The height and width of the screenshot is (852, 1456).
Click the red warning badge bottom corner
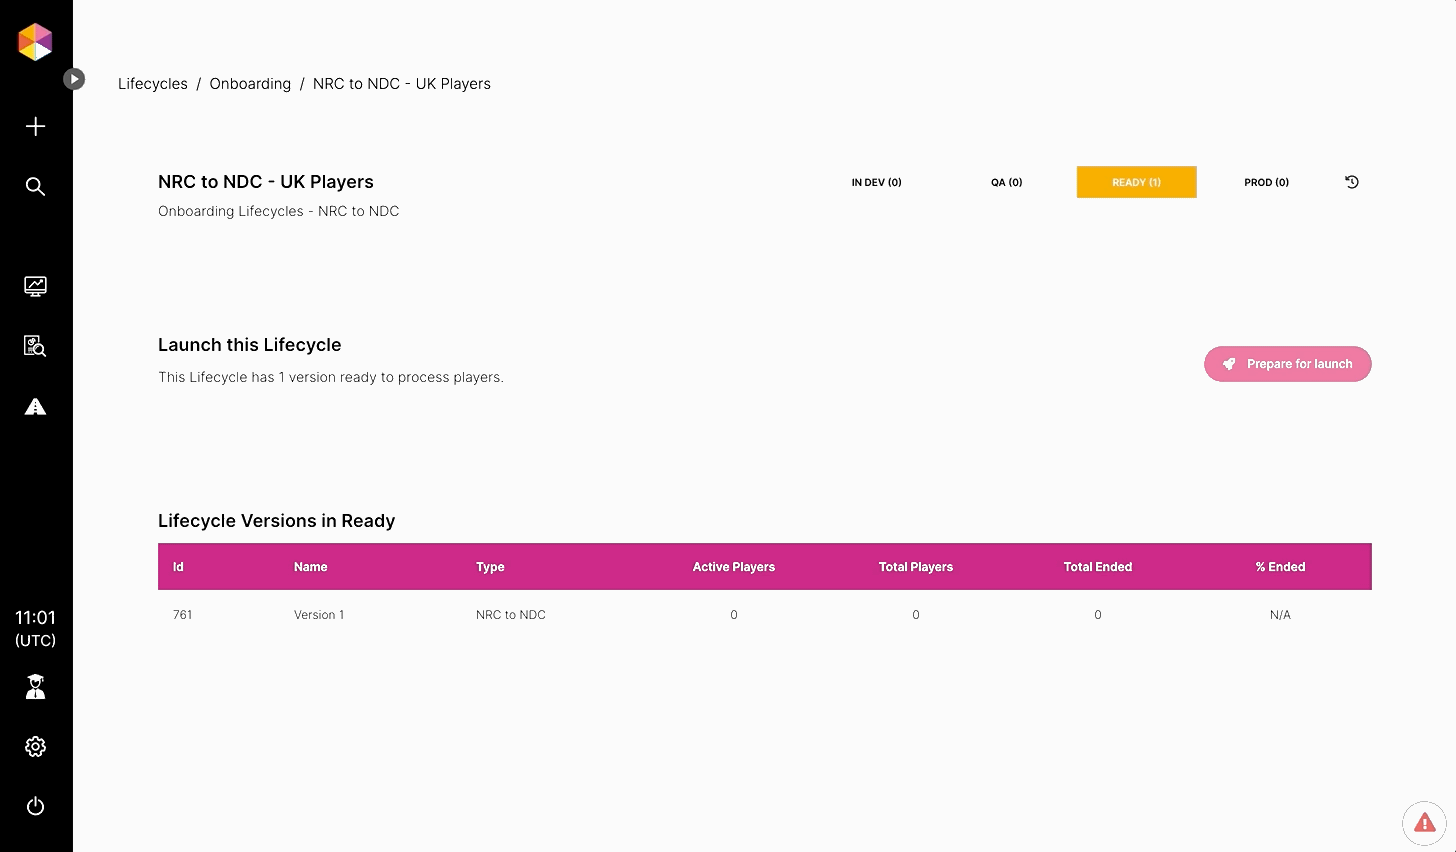1424,824
